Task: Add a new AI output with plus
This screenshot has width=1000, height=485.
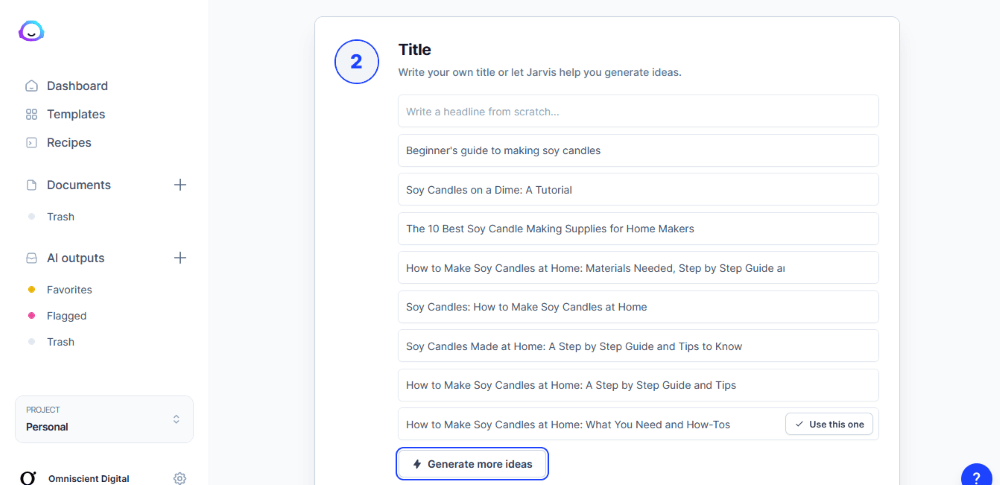Action: tap(180, 258)
